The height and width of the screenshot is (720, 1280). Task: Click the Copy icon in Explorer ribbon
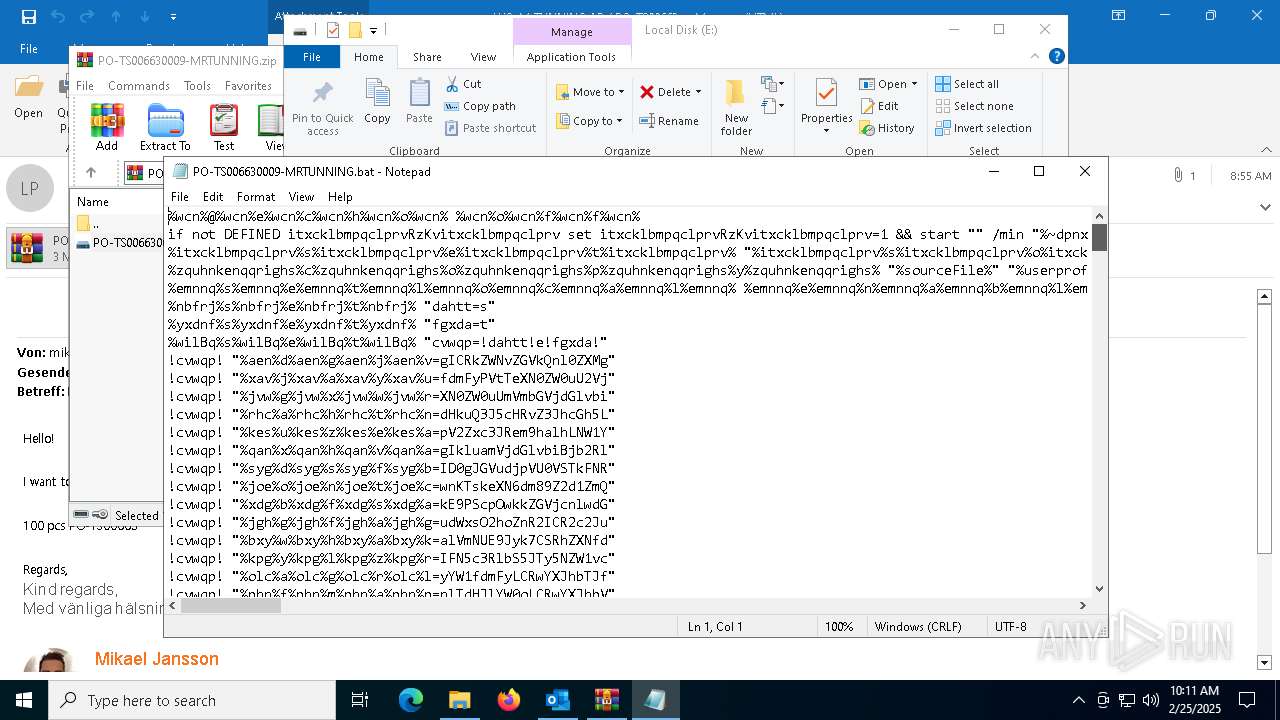point(377,101)
